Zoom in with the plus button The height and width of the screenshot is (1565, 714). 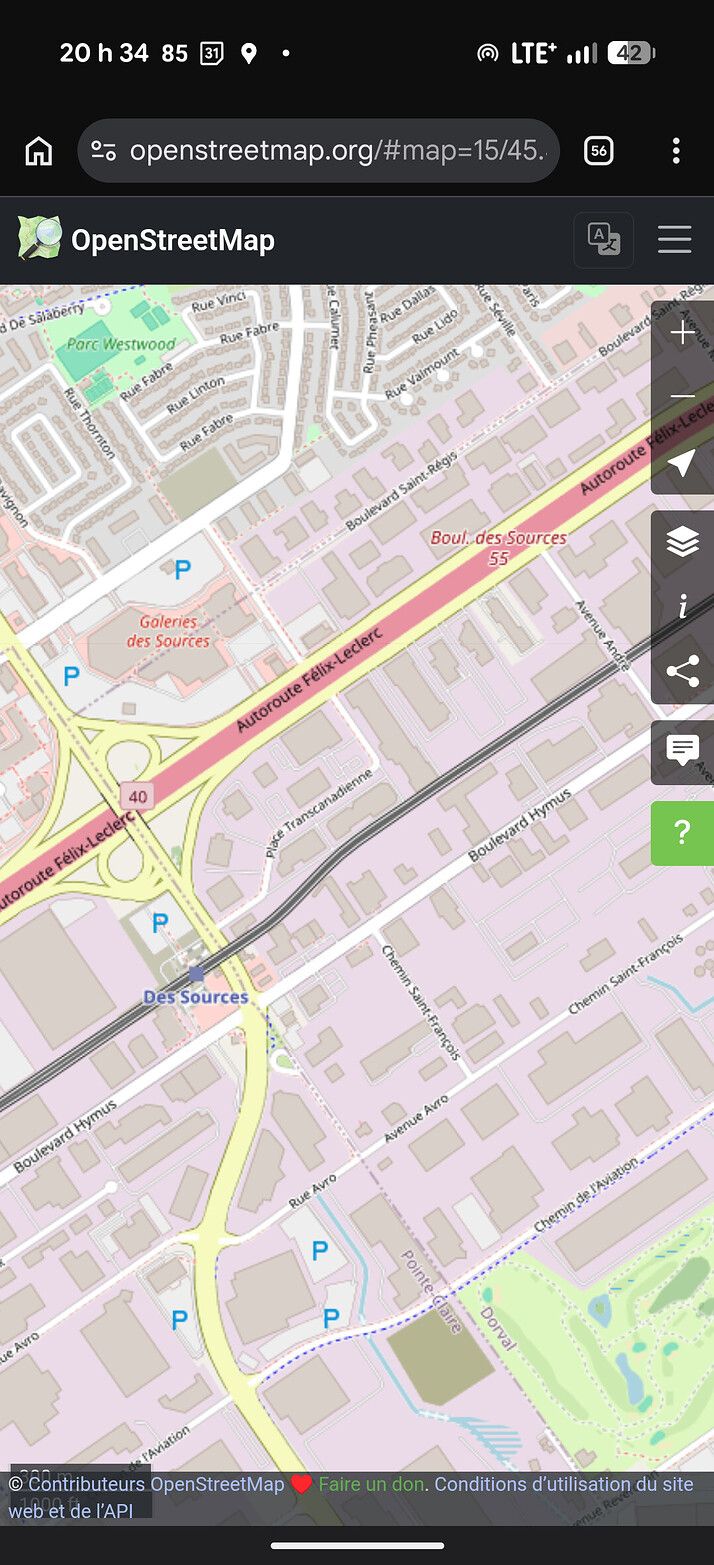click(x=682, y=334)
